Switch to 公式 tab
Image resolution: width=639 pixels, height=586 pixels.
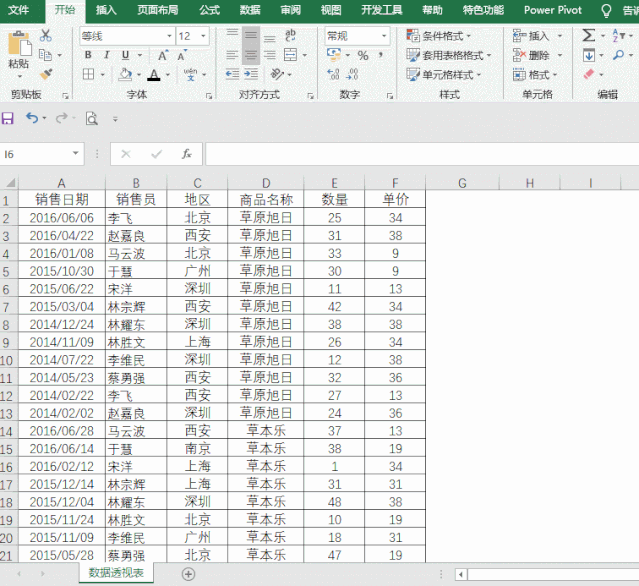click(x=209, y=10)
